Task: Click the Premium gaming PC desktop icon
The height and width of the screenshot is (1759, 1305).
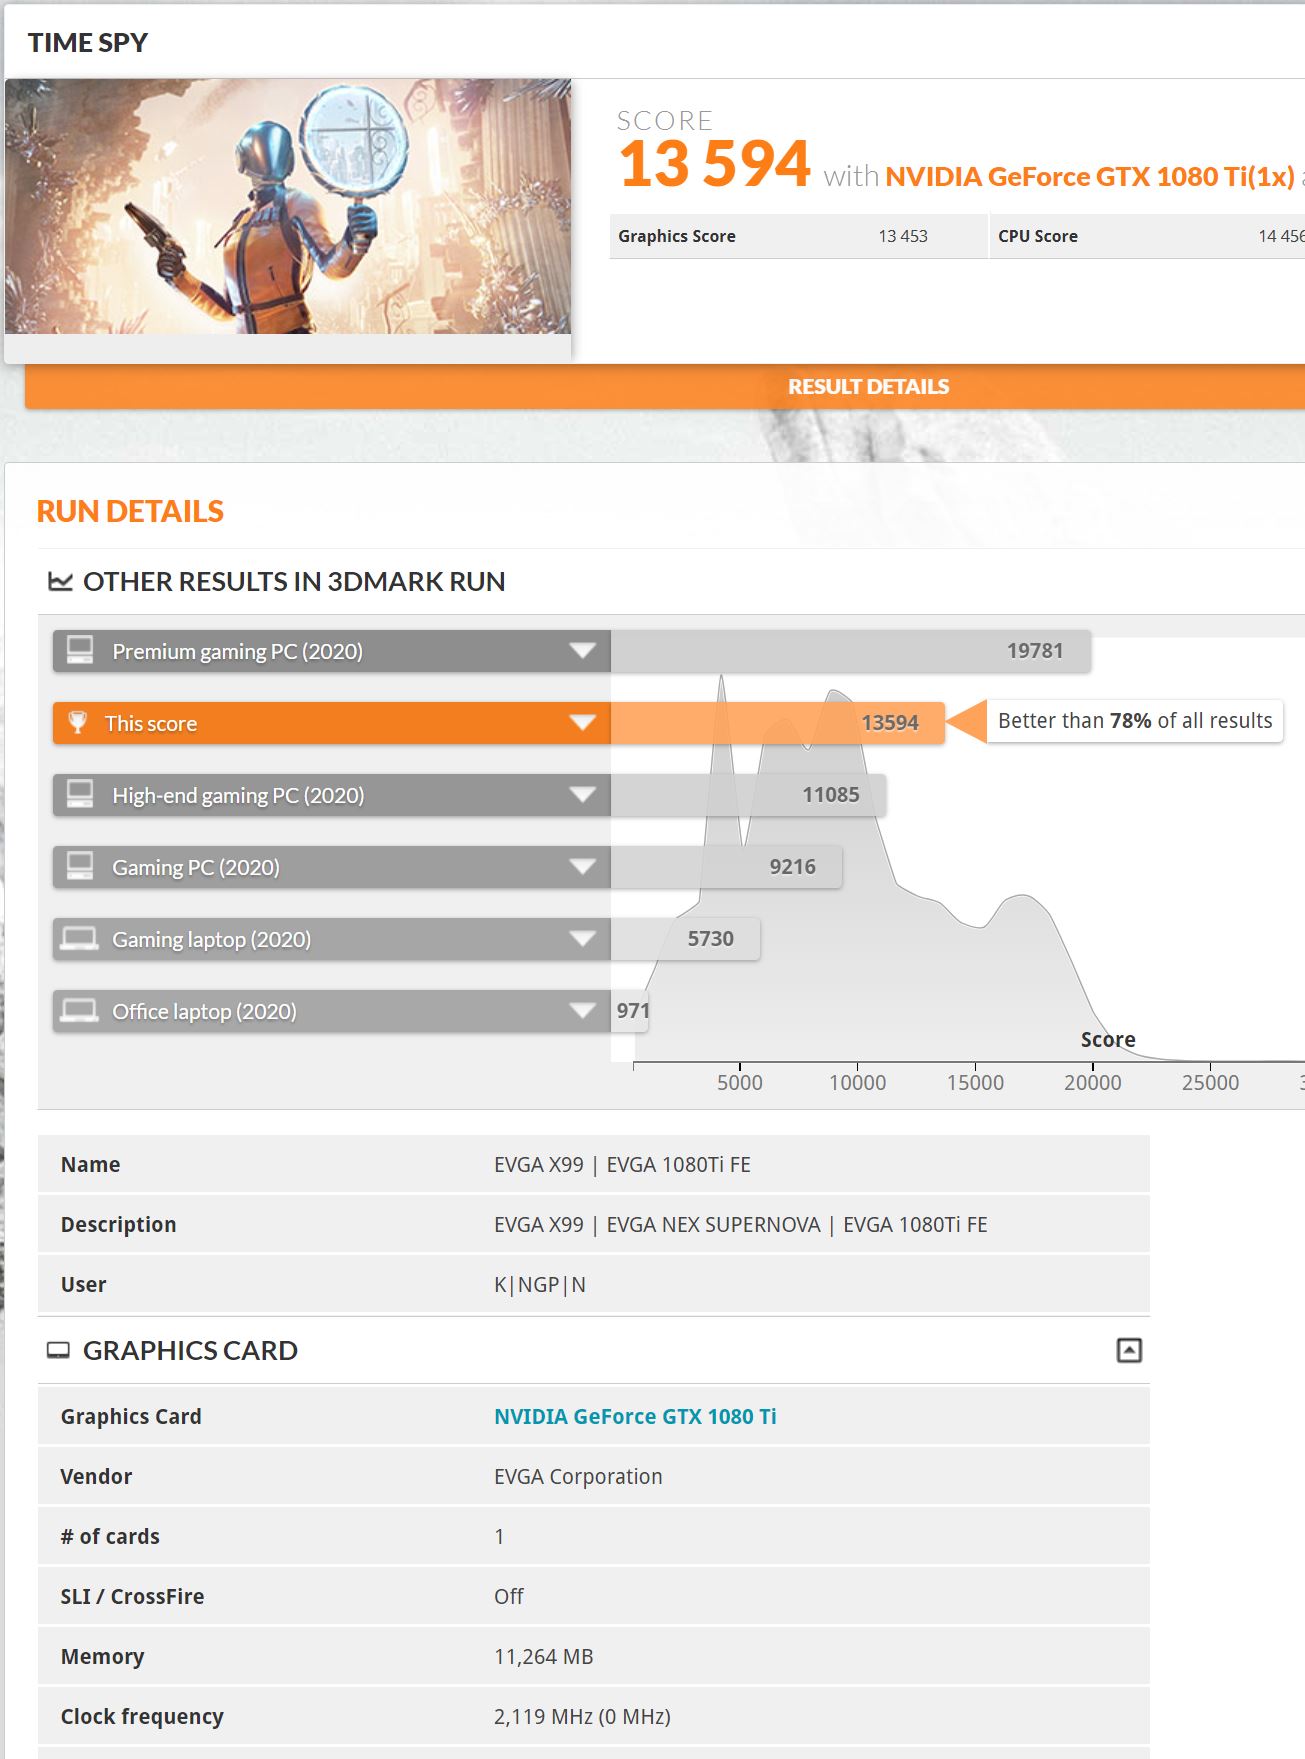Action: [x=80, y=650]
